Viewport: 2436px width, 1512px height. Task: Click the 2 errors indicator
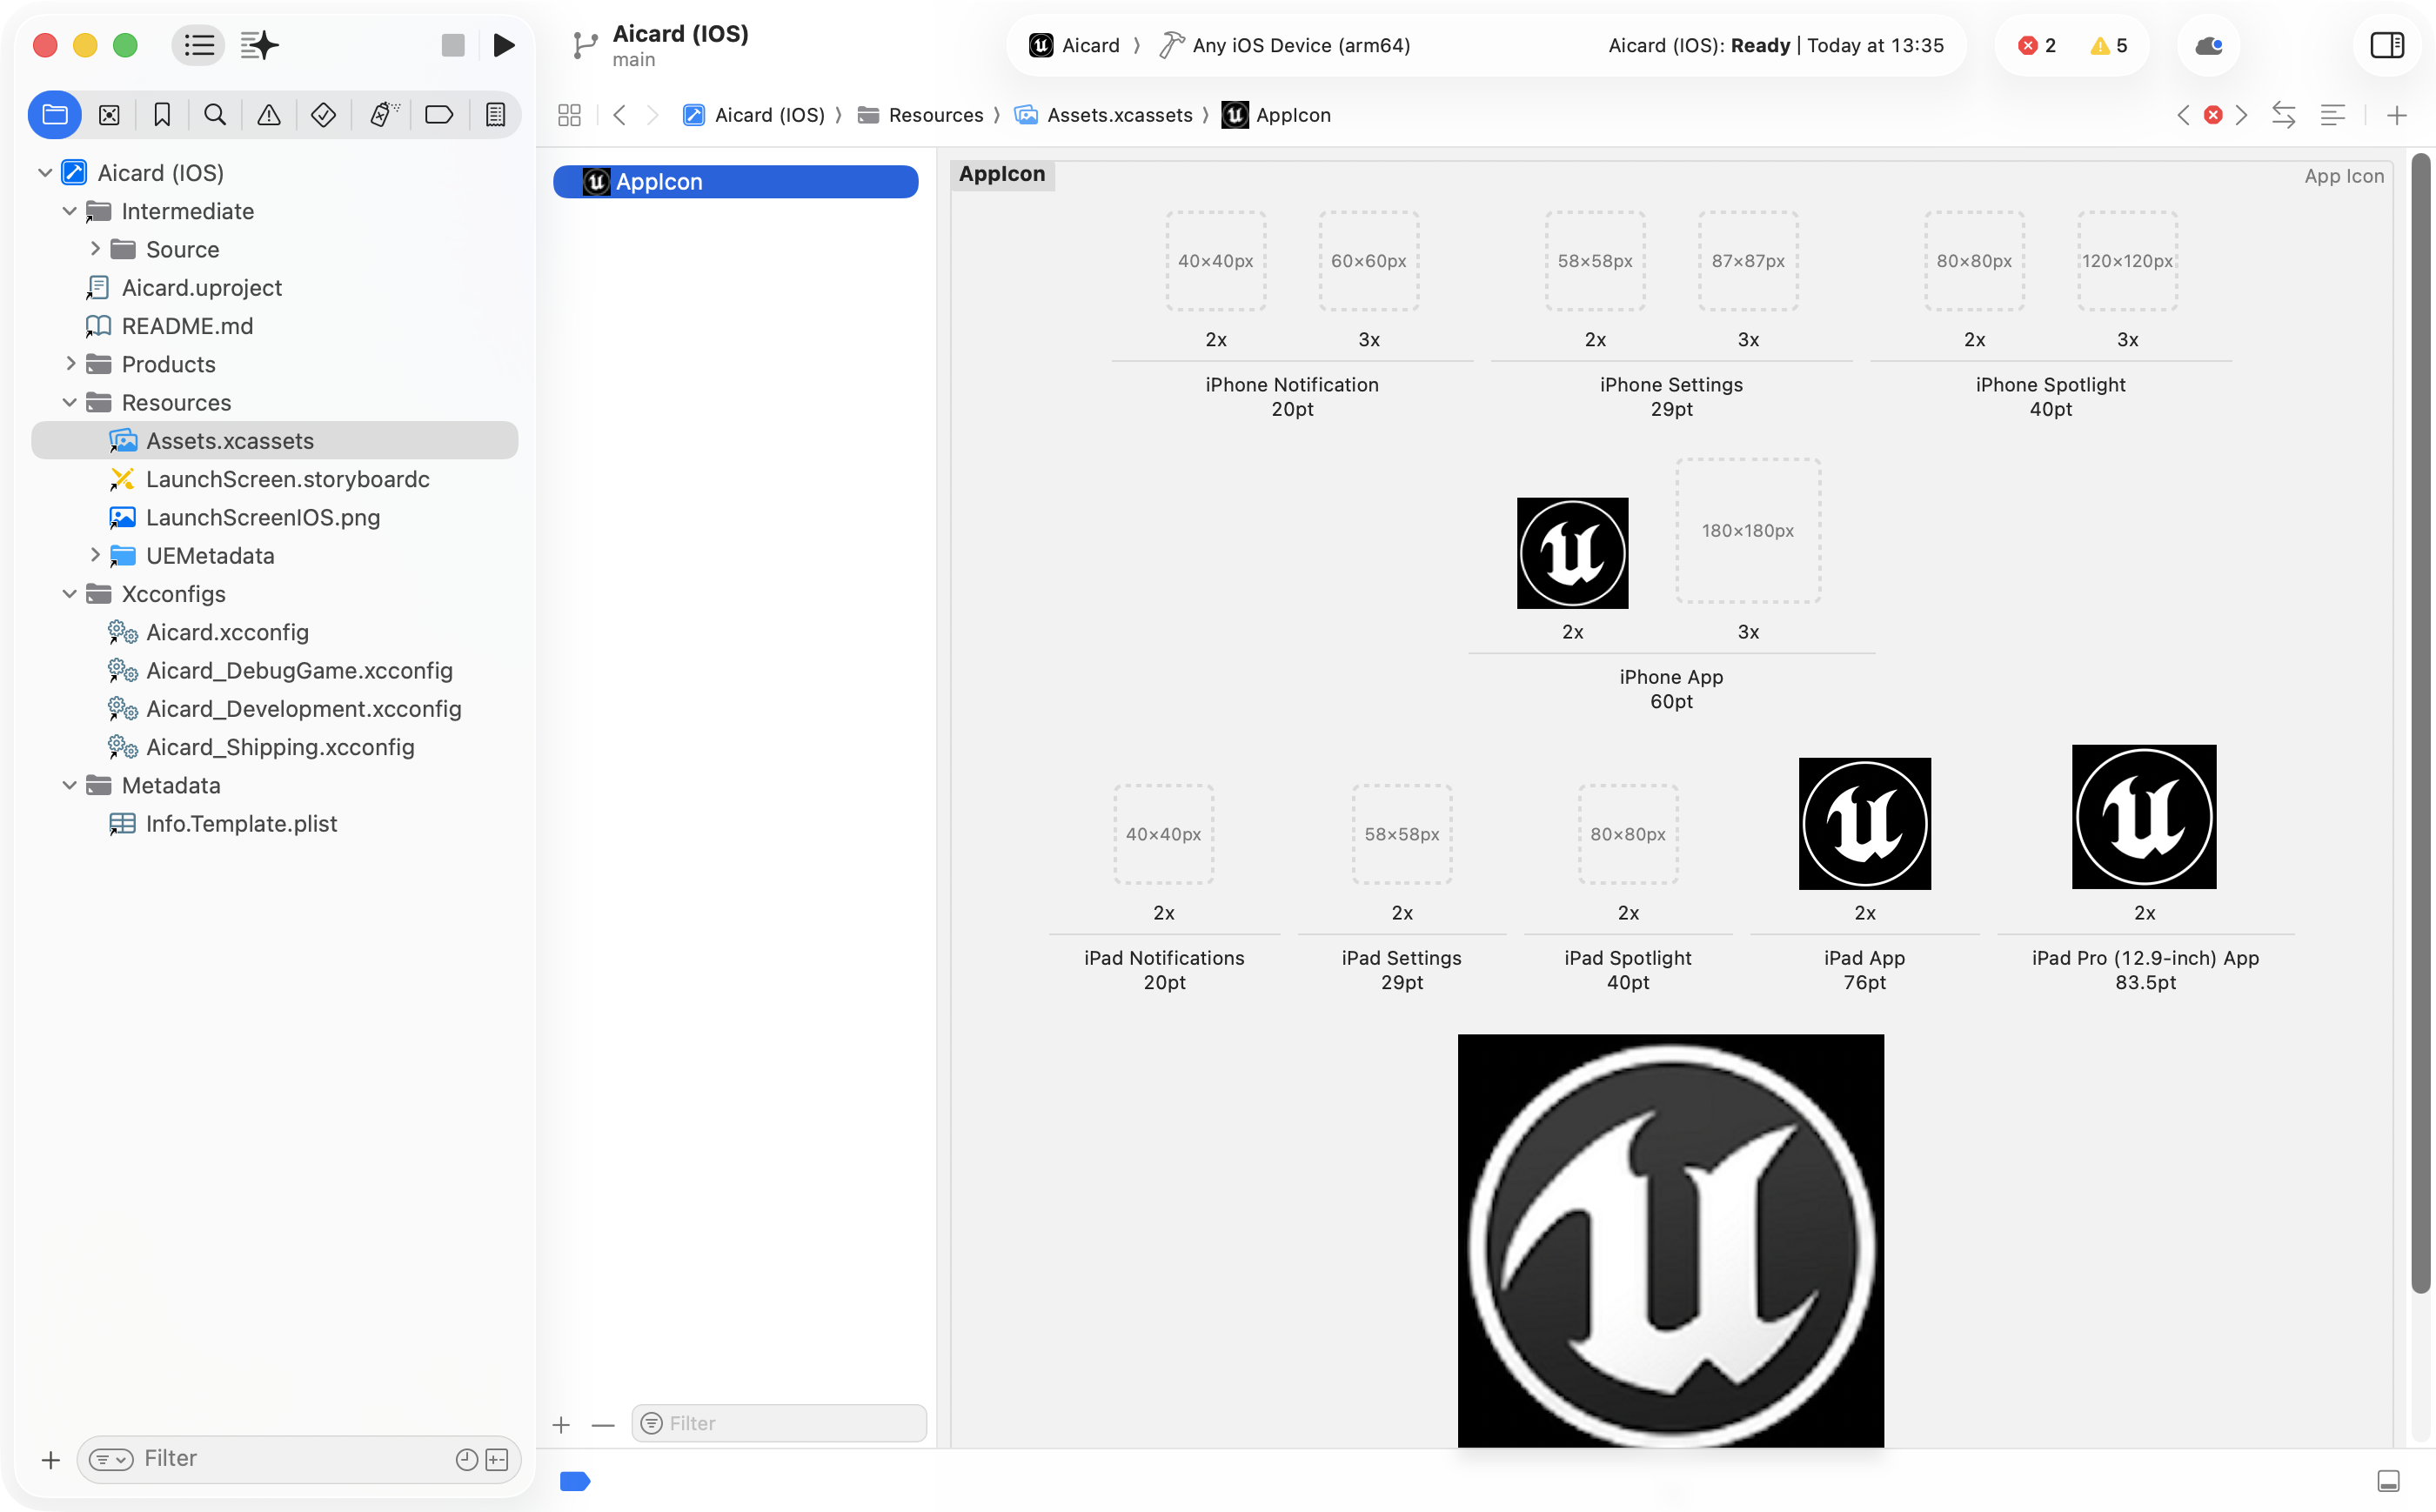(2037, 45)
